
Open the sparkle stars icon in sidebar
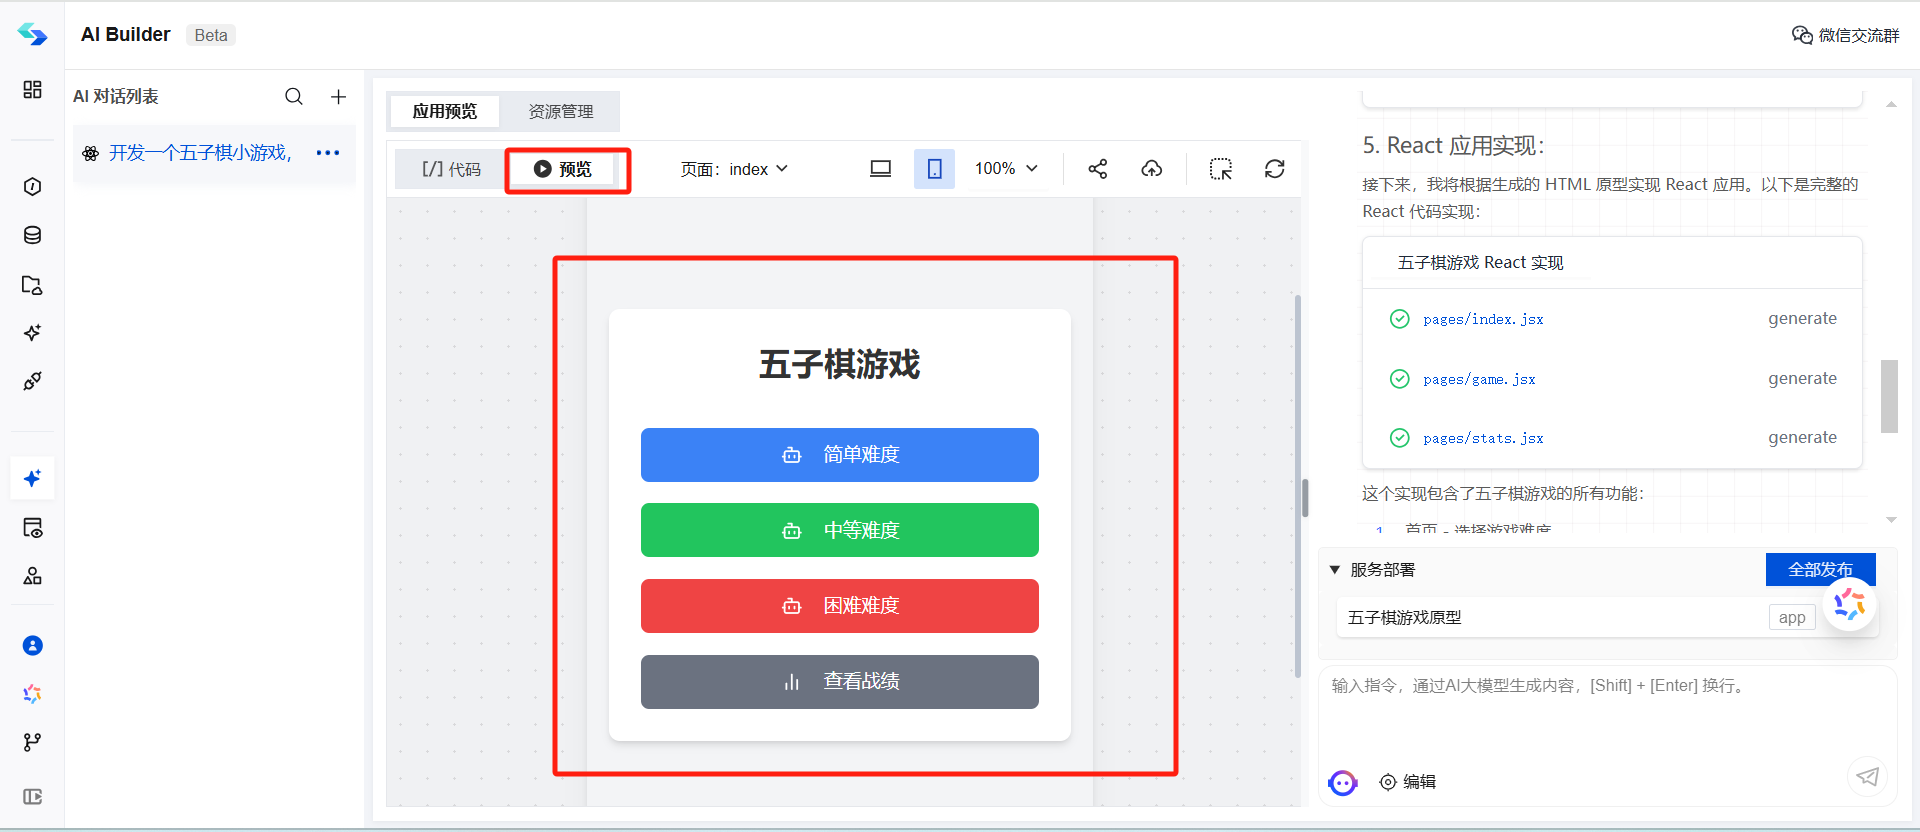[32, 332]
